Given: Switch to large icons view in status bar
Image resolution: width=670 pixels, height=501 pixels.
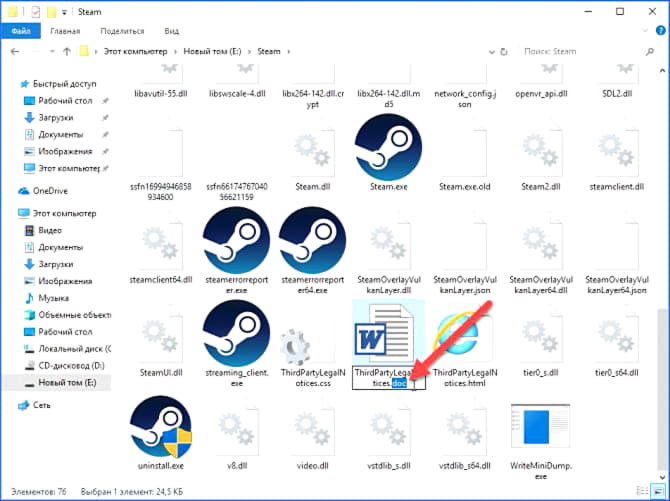Looking at the screenshot, I should (x=659, y=491).
